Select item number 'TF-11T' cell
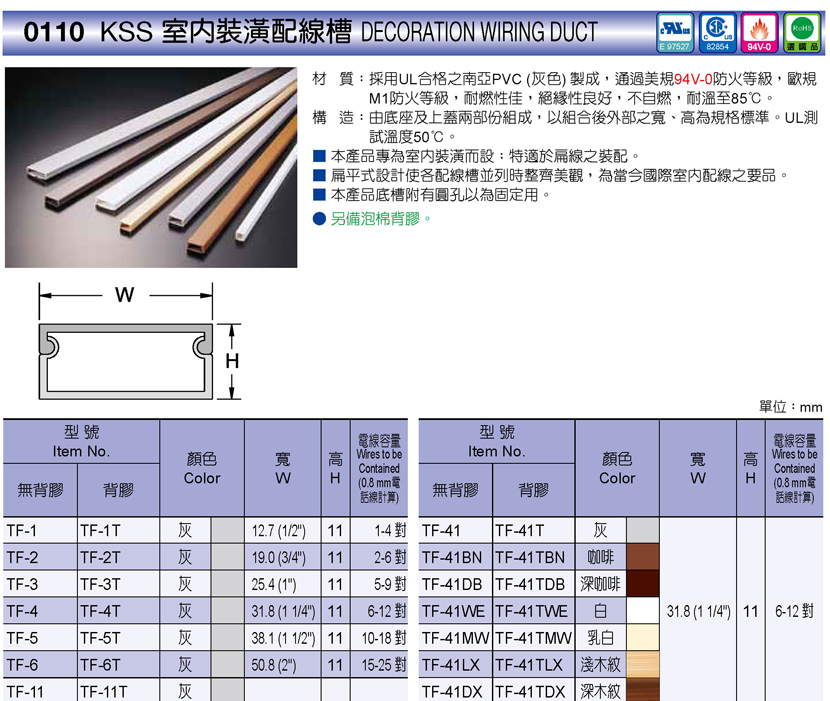This screenshot has height=701, width=830. [x=119, y=690]
